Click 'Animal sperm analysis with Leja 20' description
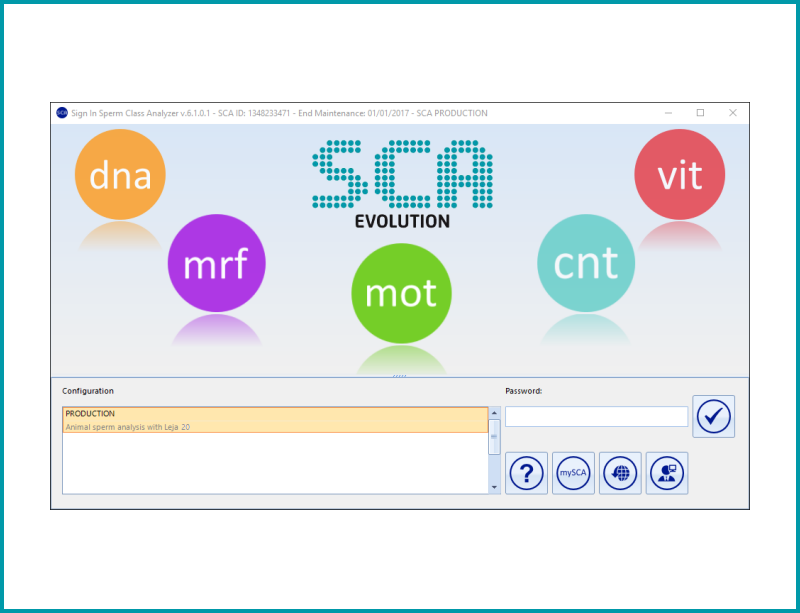The height and width of the screenshot is (613, 800). click(x=128, y=427)
